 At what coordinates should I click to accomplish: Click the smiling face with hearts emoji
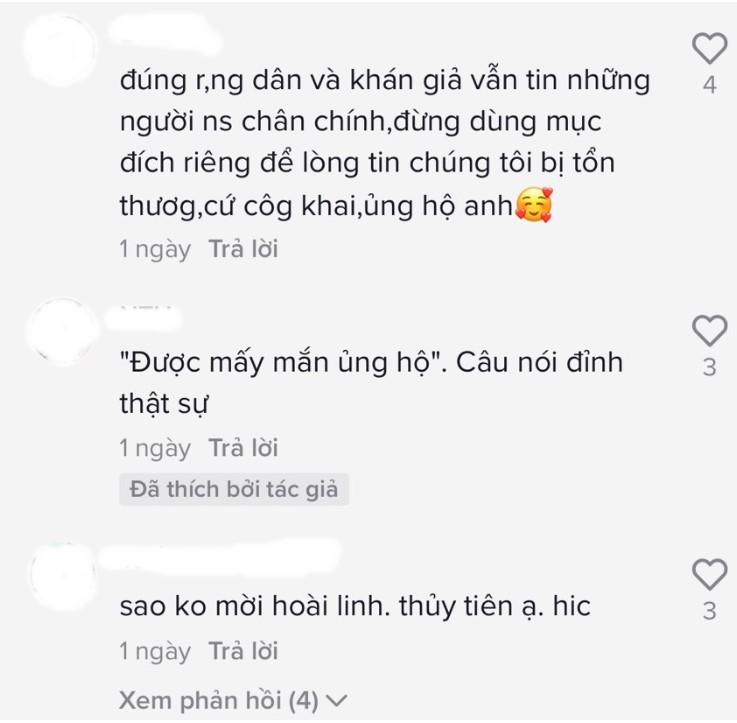(534, 205)
